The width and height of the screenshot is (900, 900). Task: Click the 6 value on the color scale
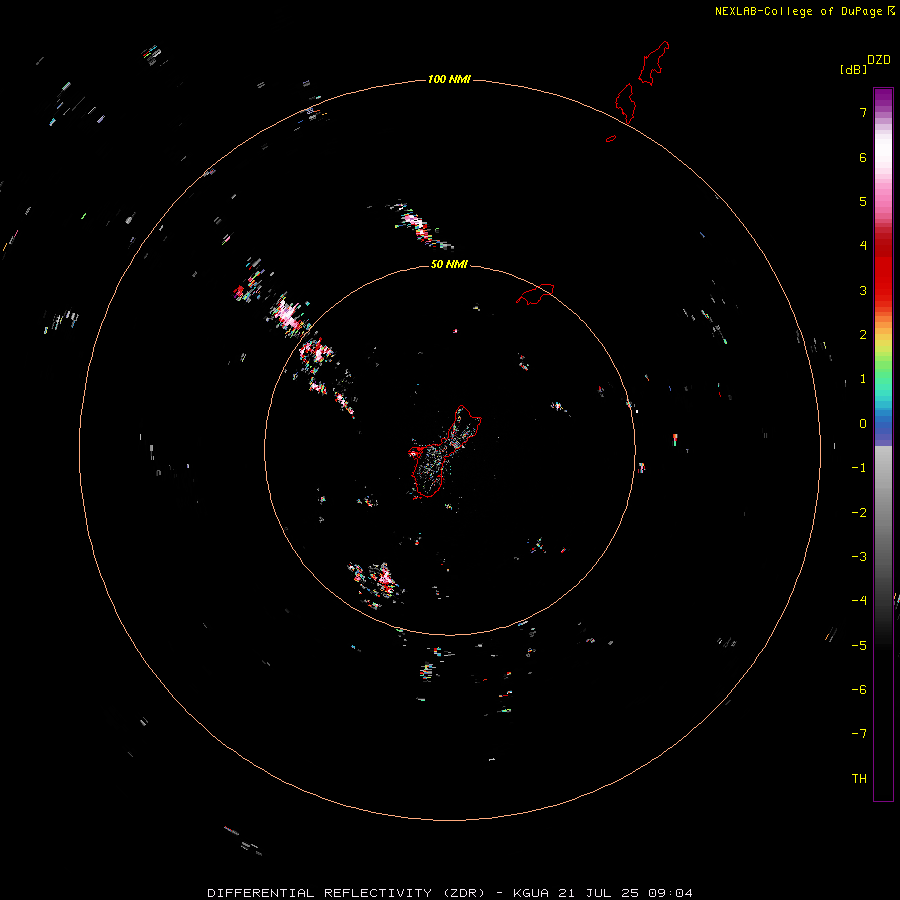(863, 157)
